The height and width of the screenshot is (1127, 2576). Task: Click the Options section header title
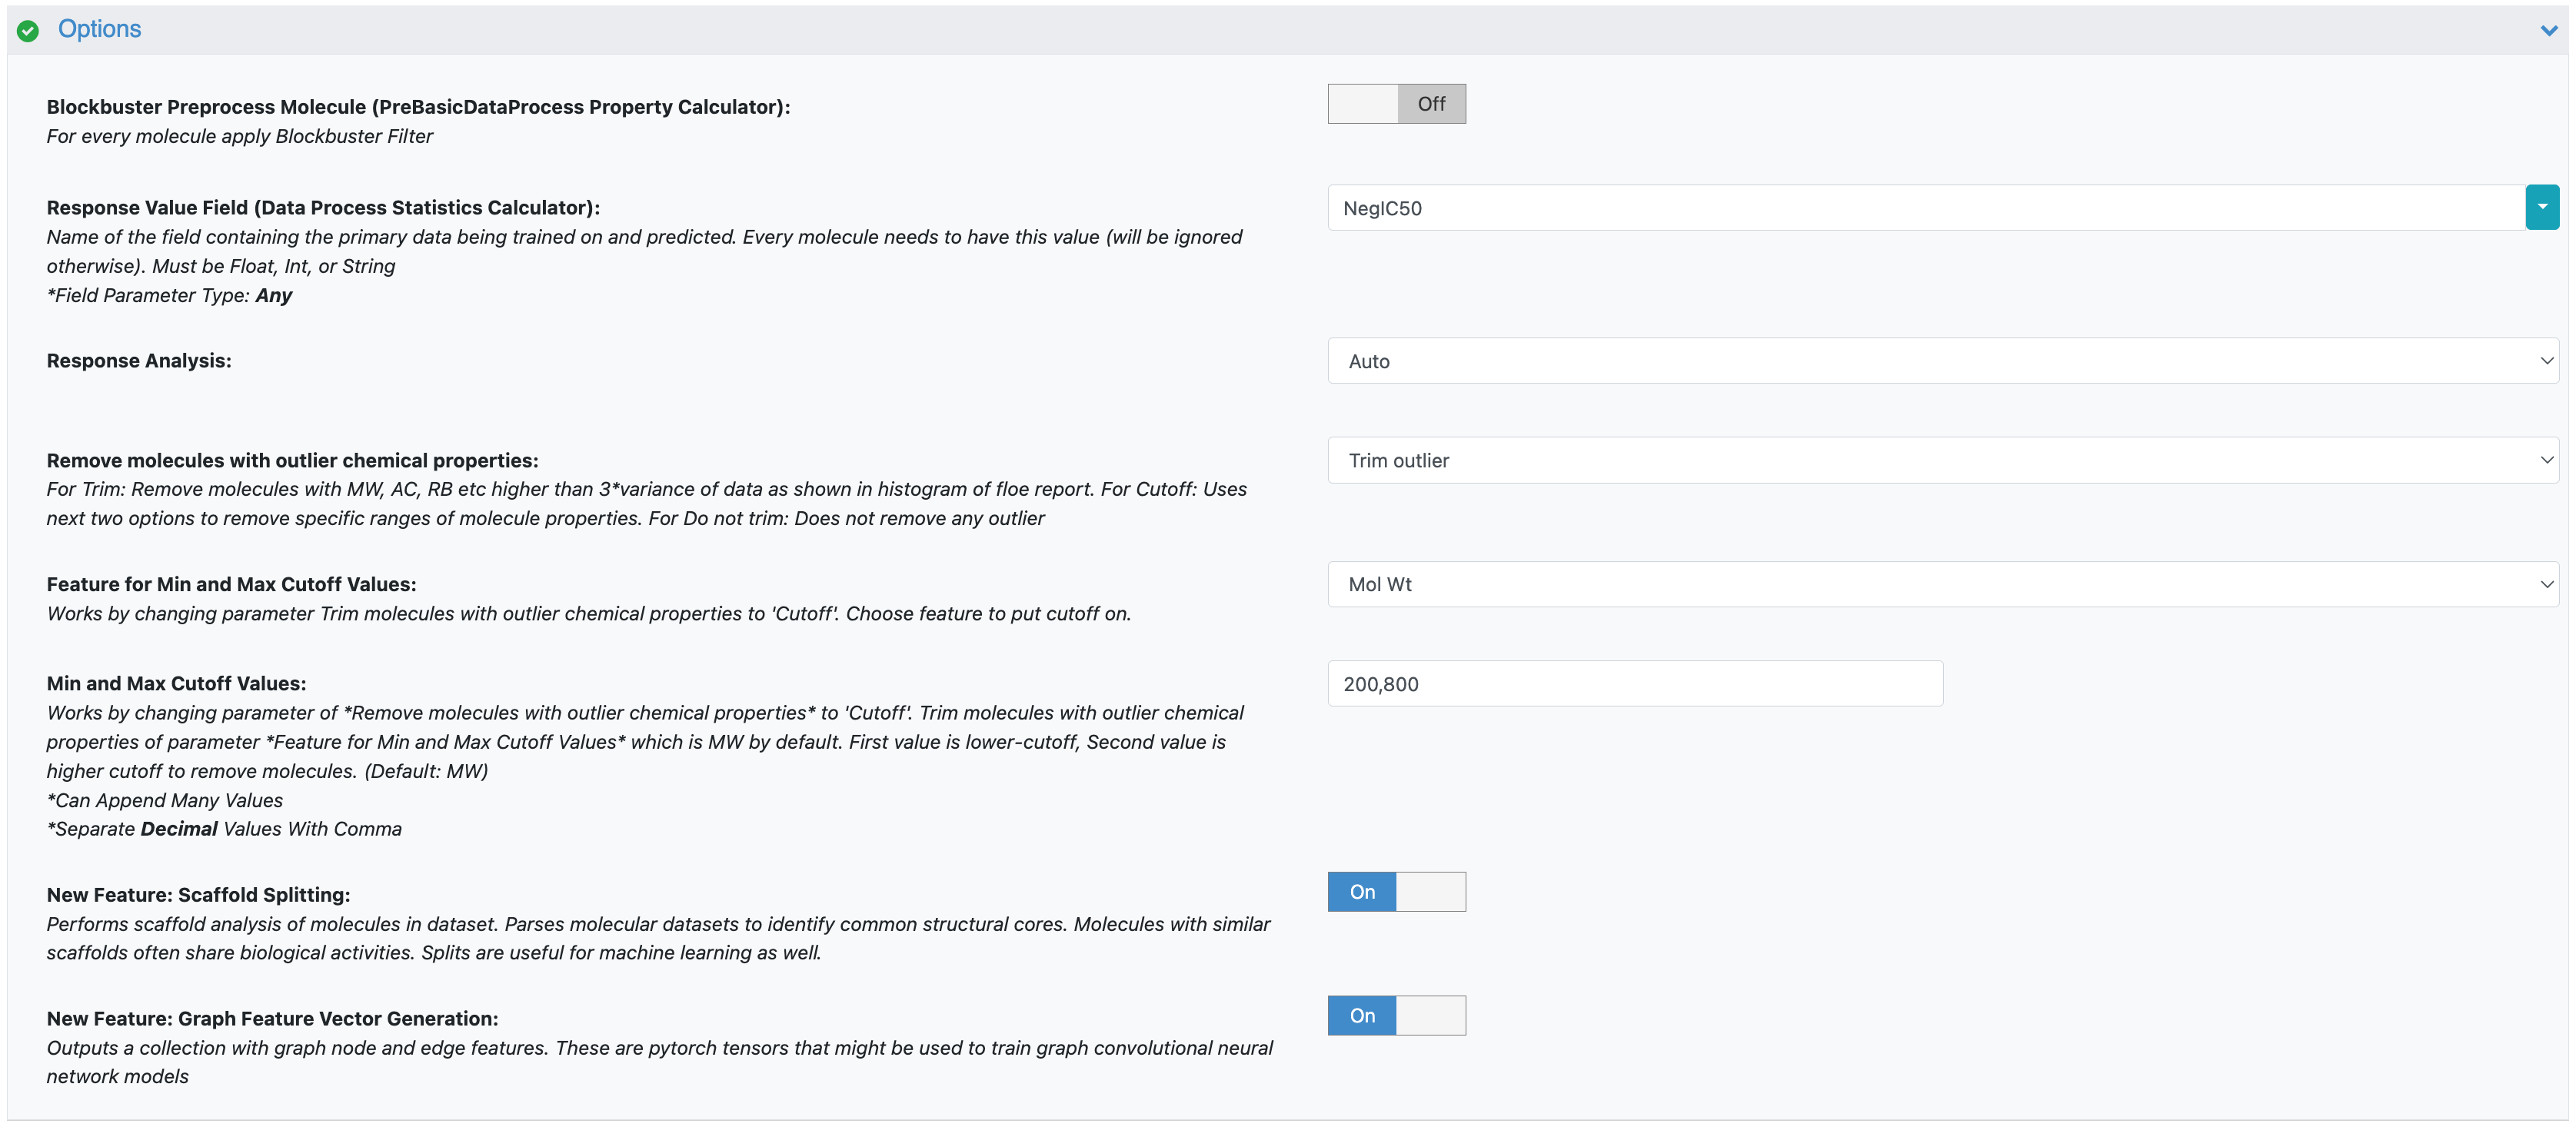tap(99, 29)
